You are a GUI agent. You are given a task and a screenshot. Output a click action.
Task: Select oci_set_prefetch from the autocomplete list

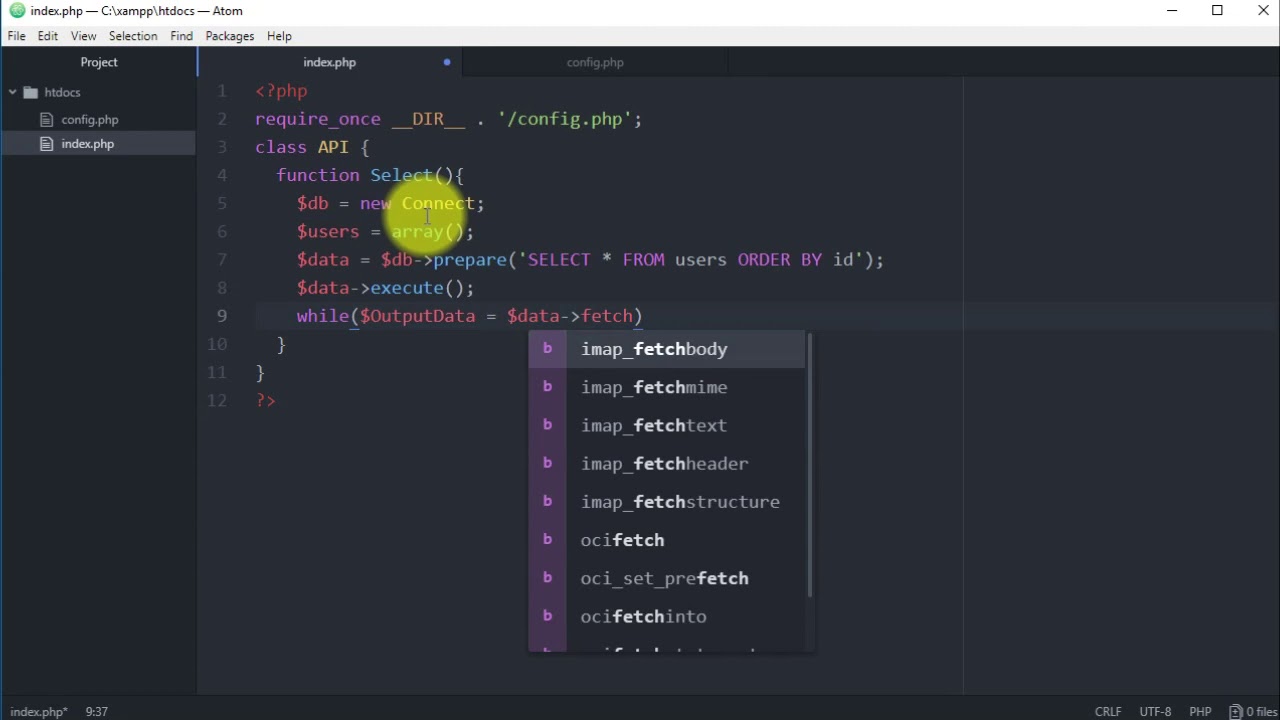664,578
